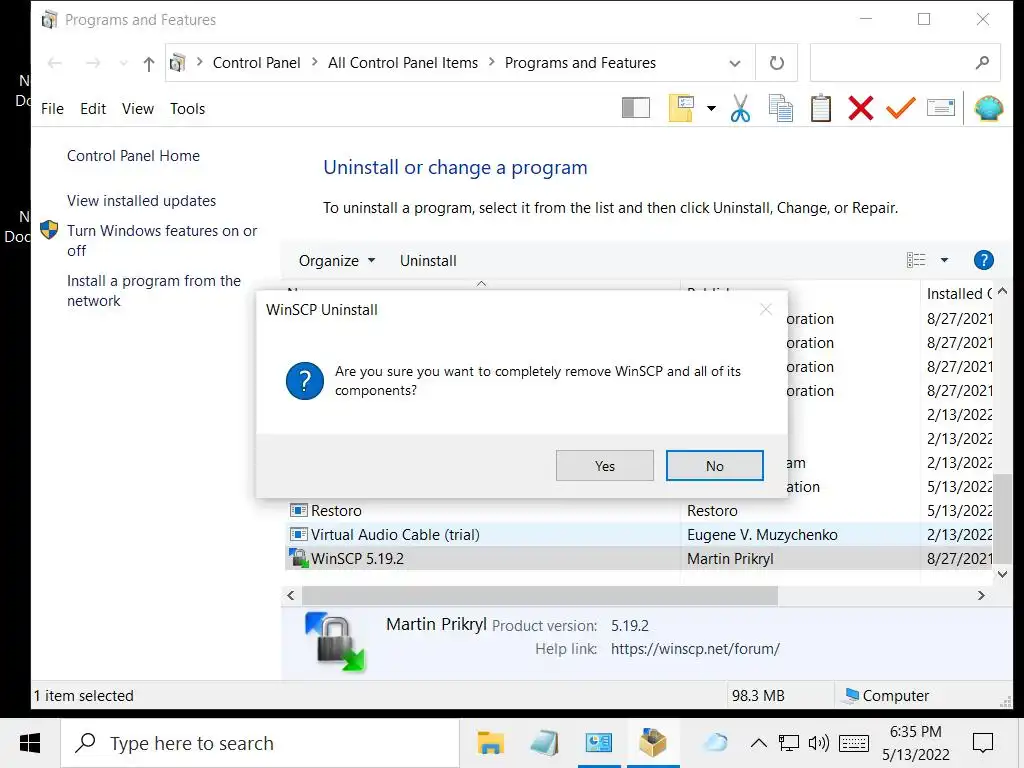
Task: Open the folder options dropdown arrow
Action: pos(711,108)
